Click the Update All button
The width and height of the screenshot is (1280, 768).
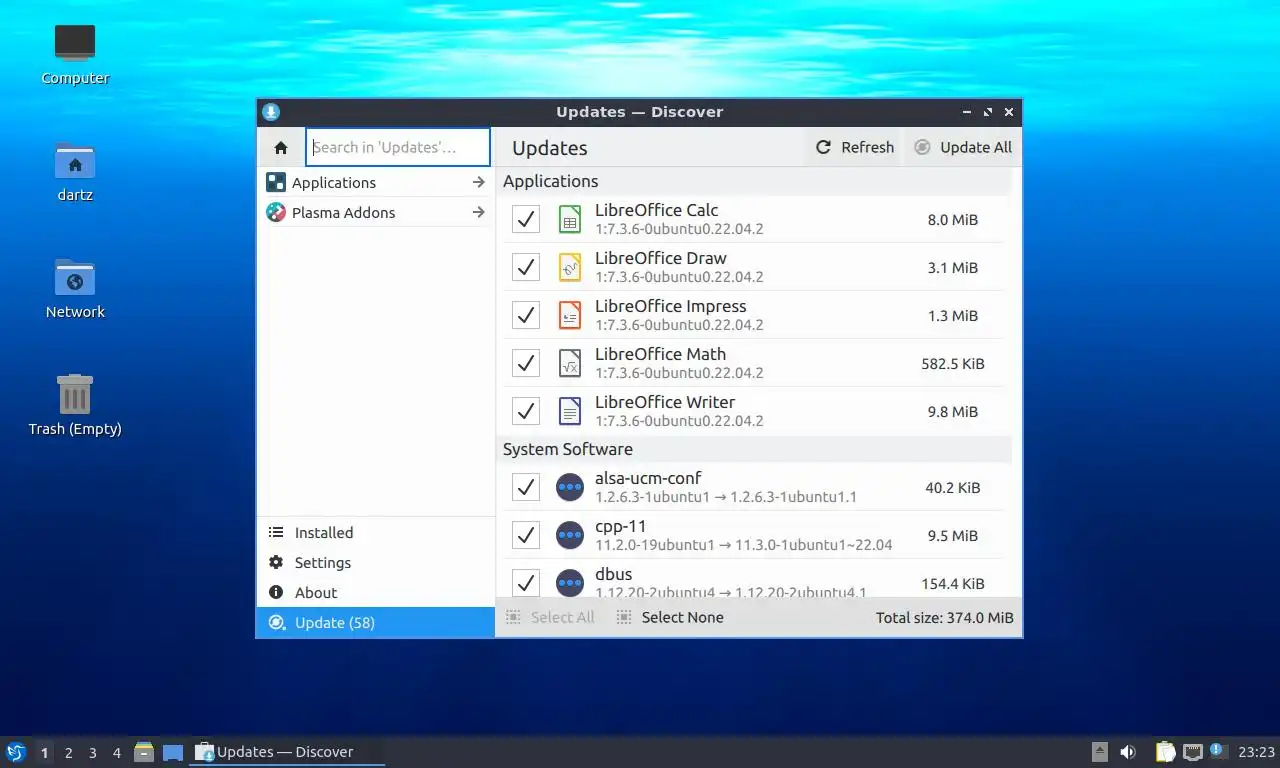pos(962,147)
